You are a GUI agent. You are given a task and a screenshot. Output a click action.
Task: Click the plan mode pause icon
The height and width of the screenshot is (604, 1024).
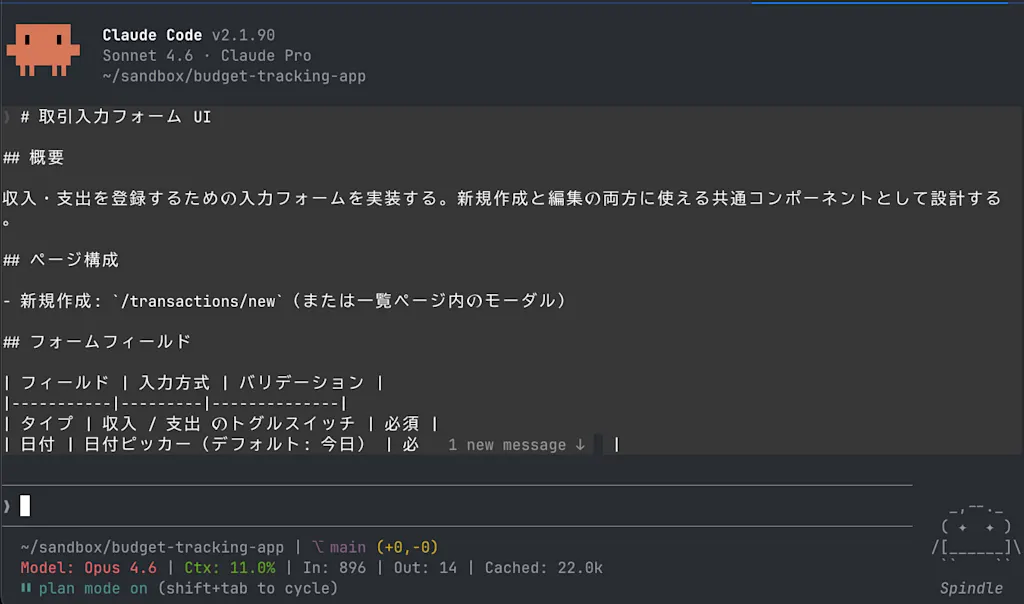[25, 588]
